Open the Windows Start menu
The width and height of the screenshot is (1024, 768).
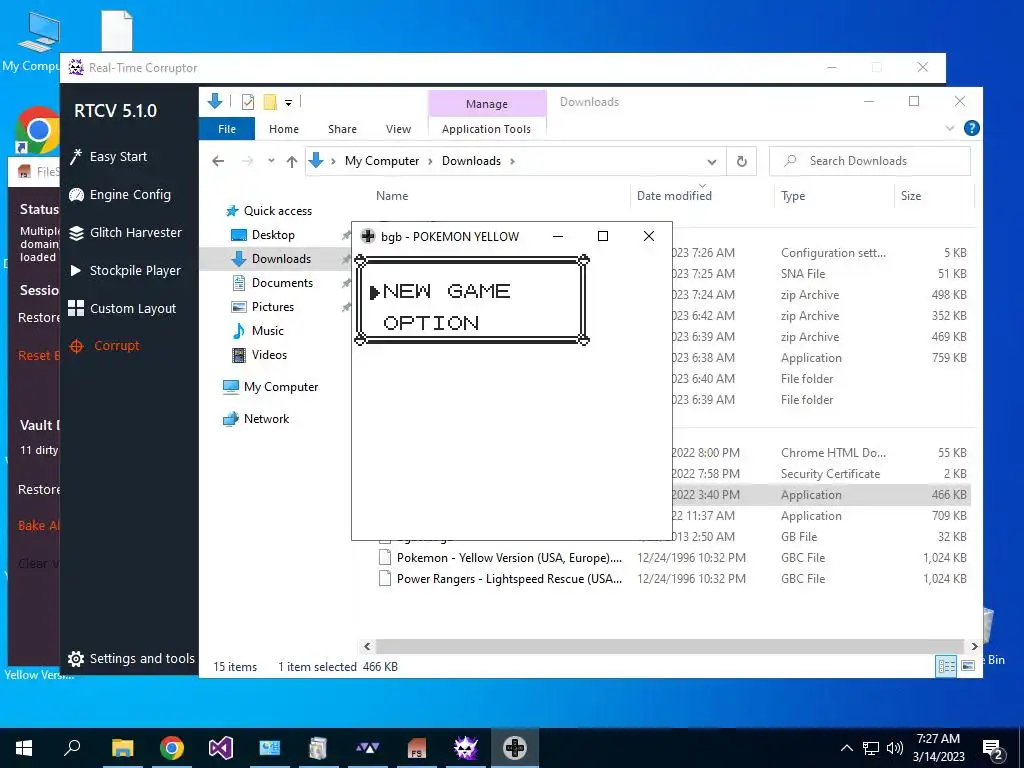point(24,748)
